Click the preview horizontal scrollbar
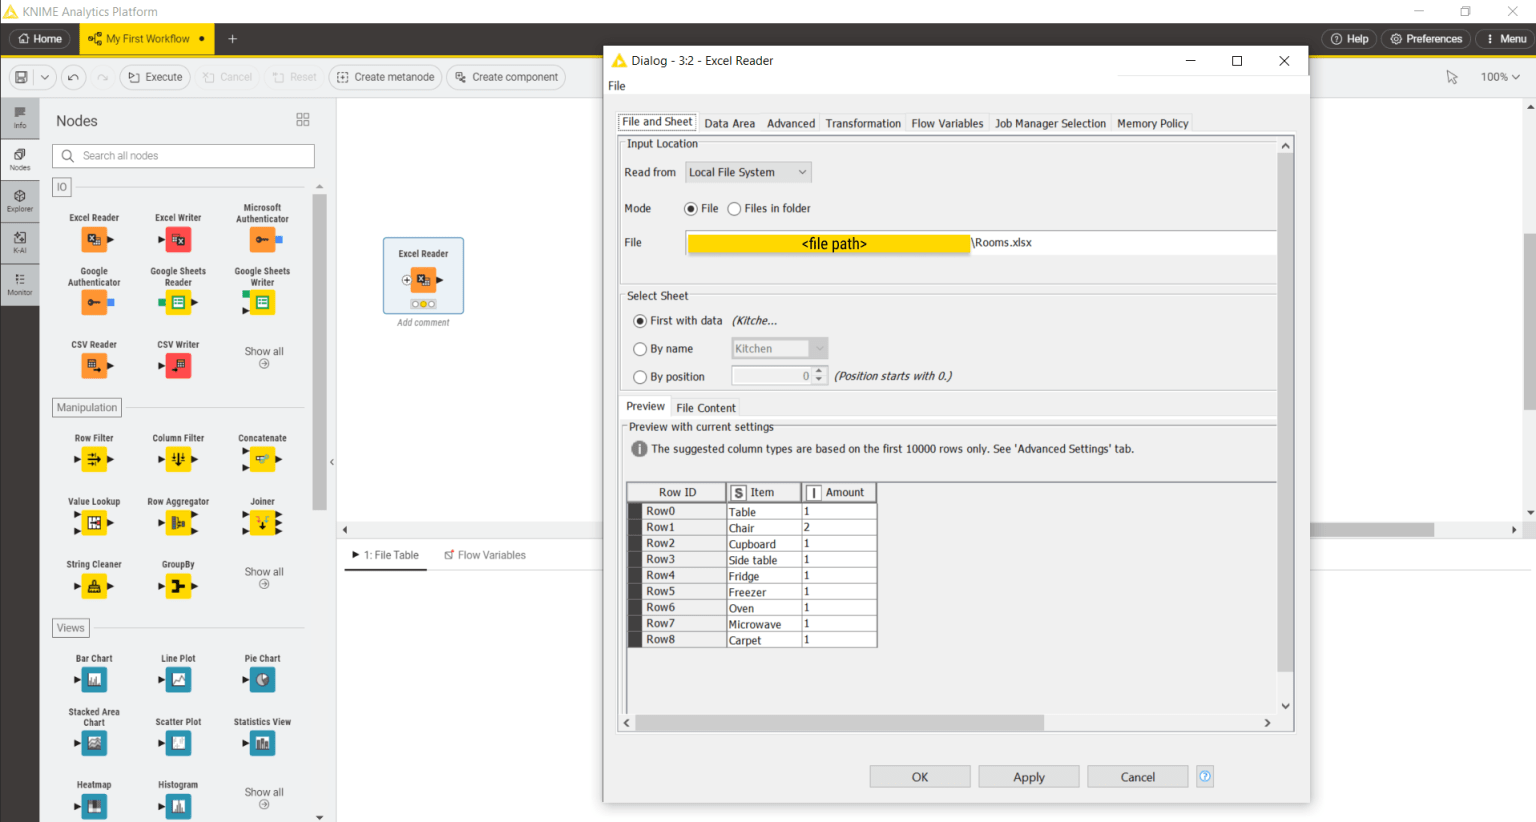This screenshot has width=1536, height=822. (840, 722)
